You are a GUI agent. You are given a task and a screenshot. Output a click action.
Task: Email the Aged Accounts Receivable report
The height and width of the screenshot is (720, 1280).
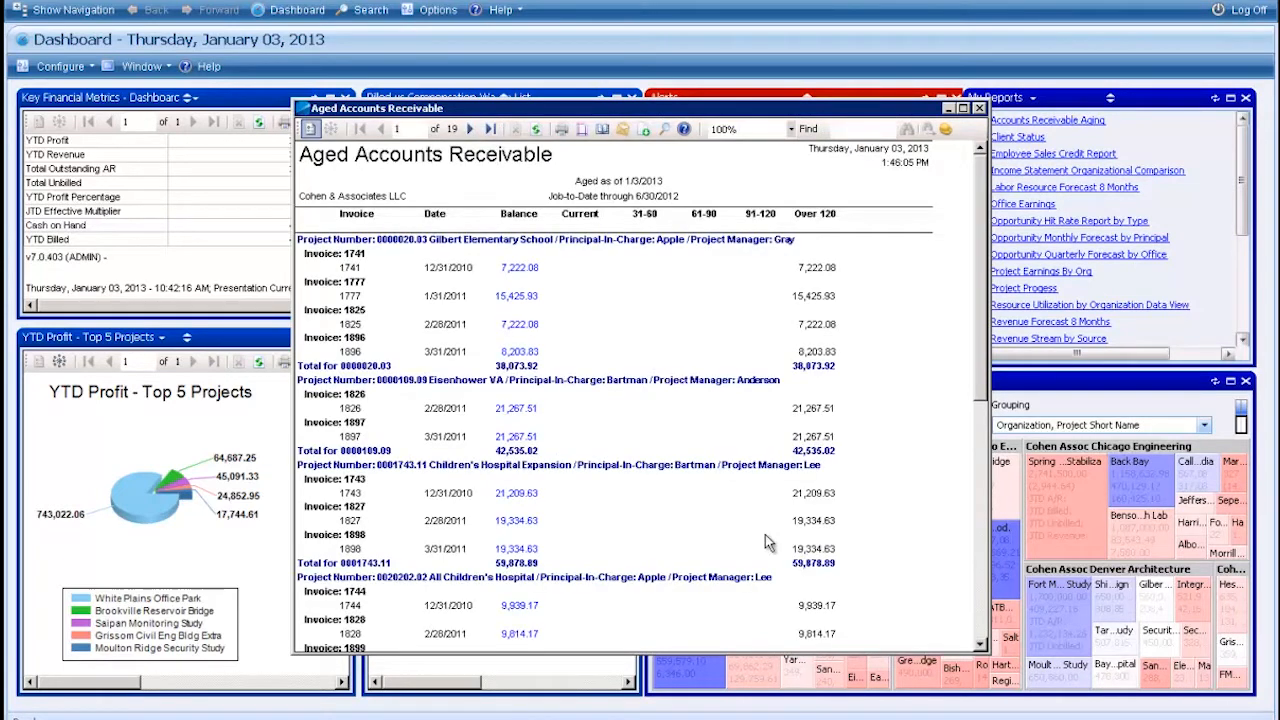point(623,129)
